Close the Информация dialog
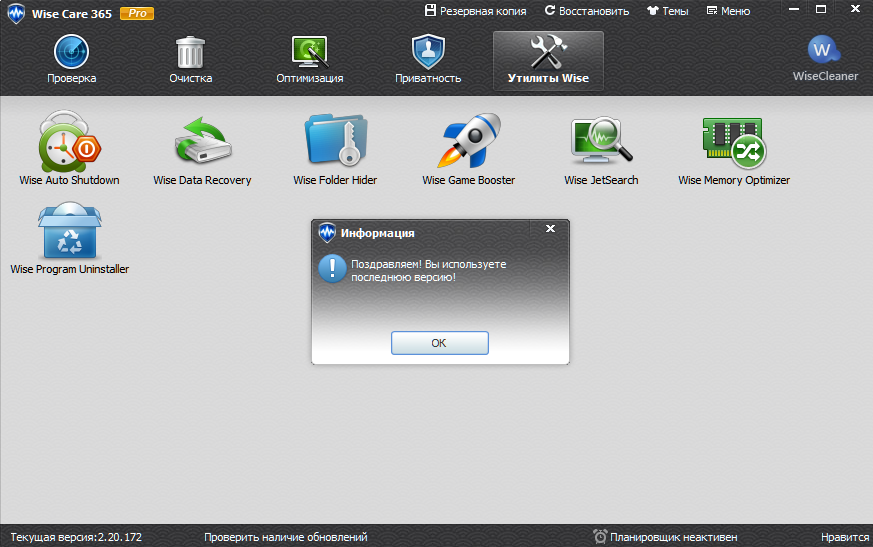 click(x=550, y=228)
